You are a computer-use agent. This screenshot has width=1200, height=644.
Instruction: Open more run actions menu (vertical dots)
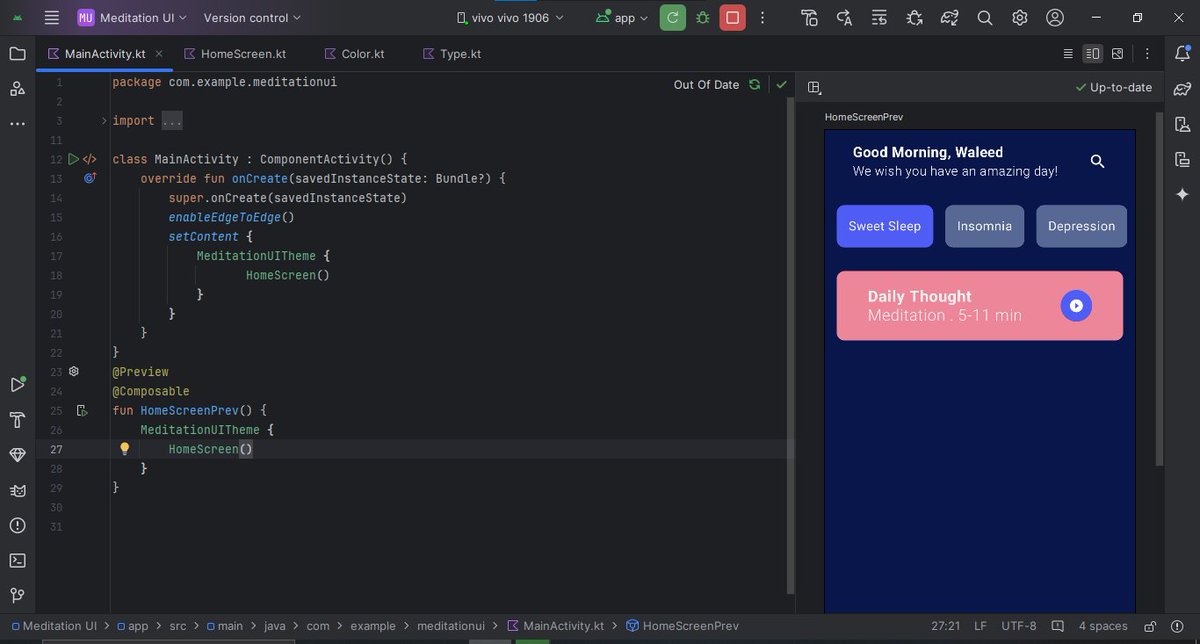[x=763, y=18]
